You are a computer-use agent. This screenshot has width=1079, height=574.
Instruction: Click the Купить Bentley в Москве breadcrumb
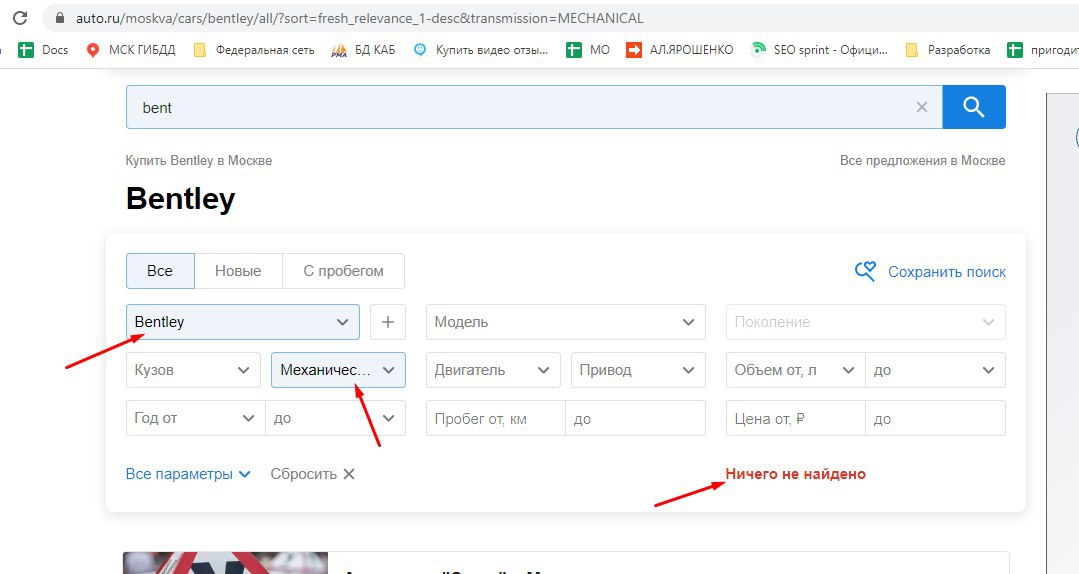tap(199, 160)
